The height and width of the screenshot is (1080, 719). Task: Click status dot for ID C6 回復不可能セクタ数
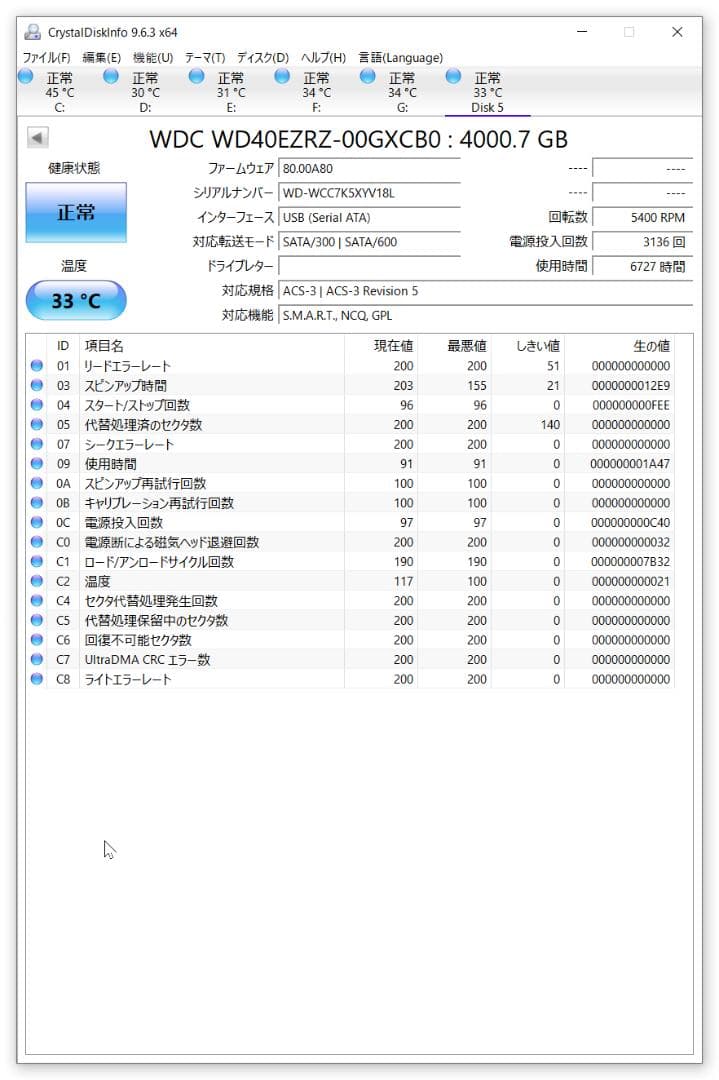click(x=37, y=640)
